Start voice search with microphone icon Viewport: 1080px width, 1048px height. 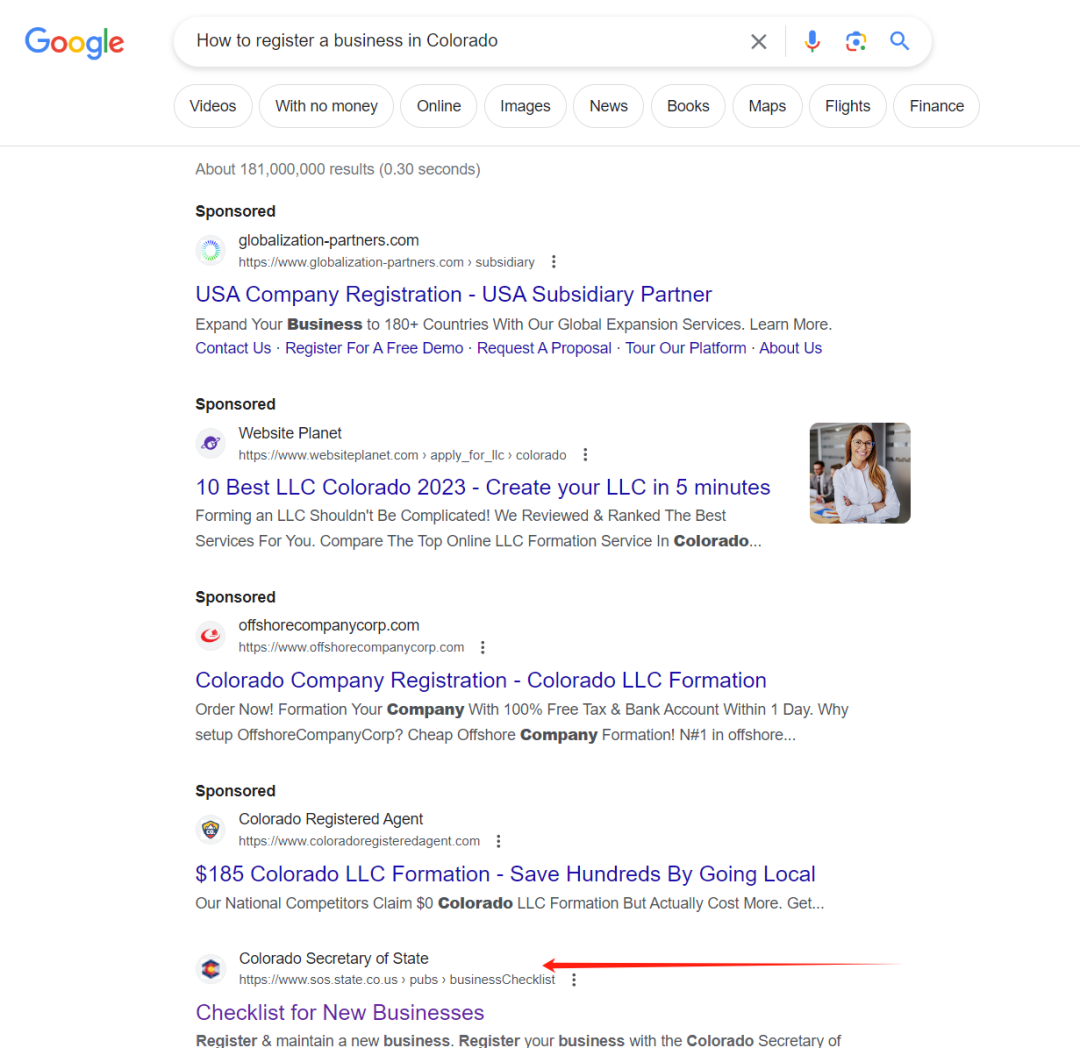point(812,41)
